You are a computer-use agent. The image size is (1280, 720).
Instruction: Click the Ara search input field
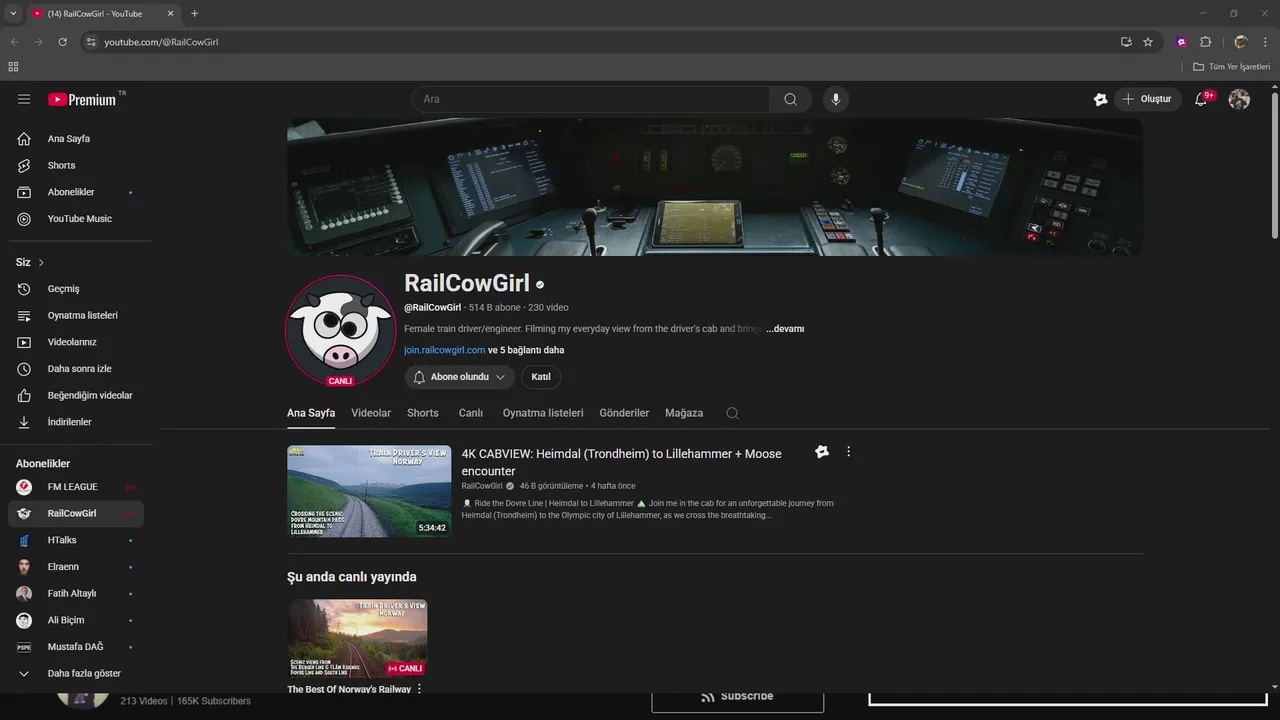click(x=590, y=99)
